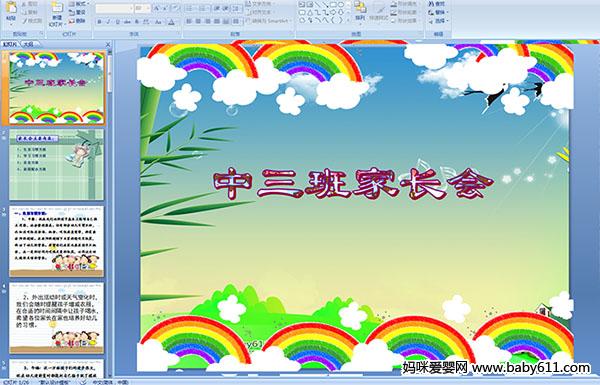Click the Clear Formatting icon
This screenshot has width=600, height=385.
pyautogui.click(x=176, y=8)
